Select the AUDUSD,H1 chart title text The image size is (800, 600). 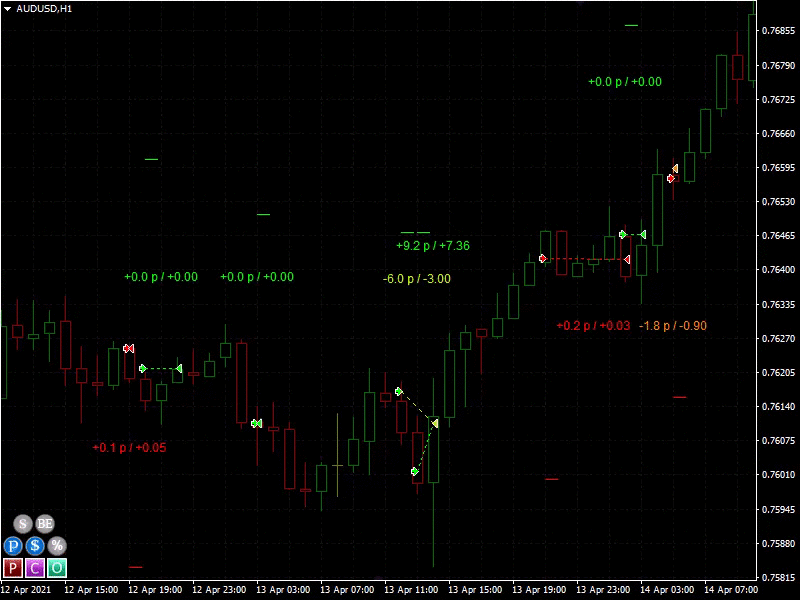tap(44, 9)
